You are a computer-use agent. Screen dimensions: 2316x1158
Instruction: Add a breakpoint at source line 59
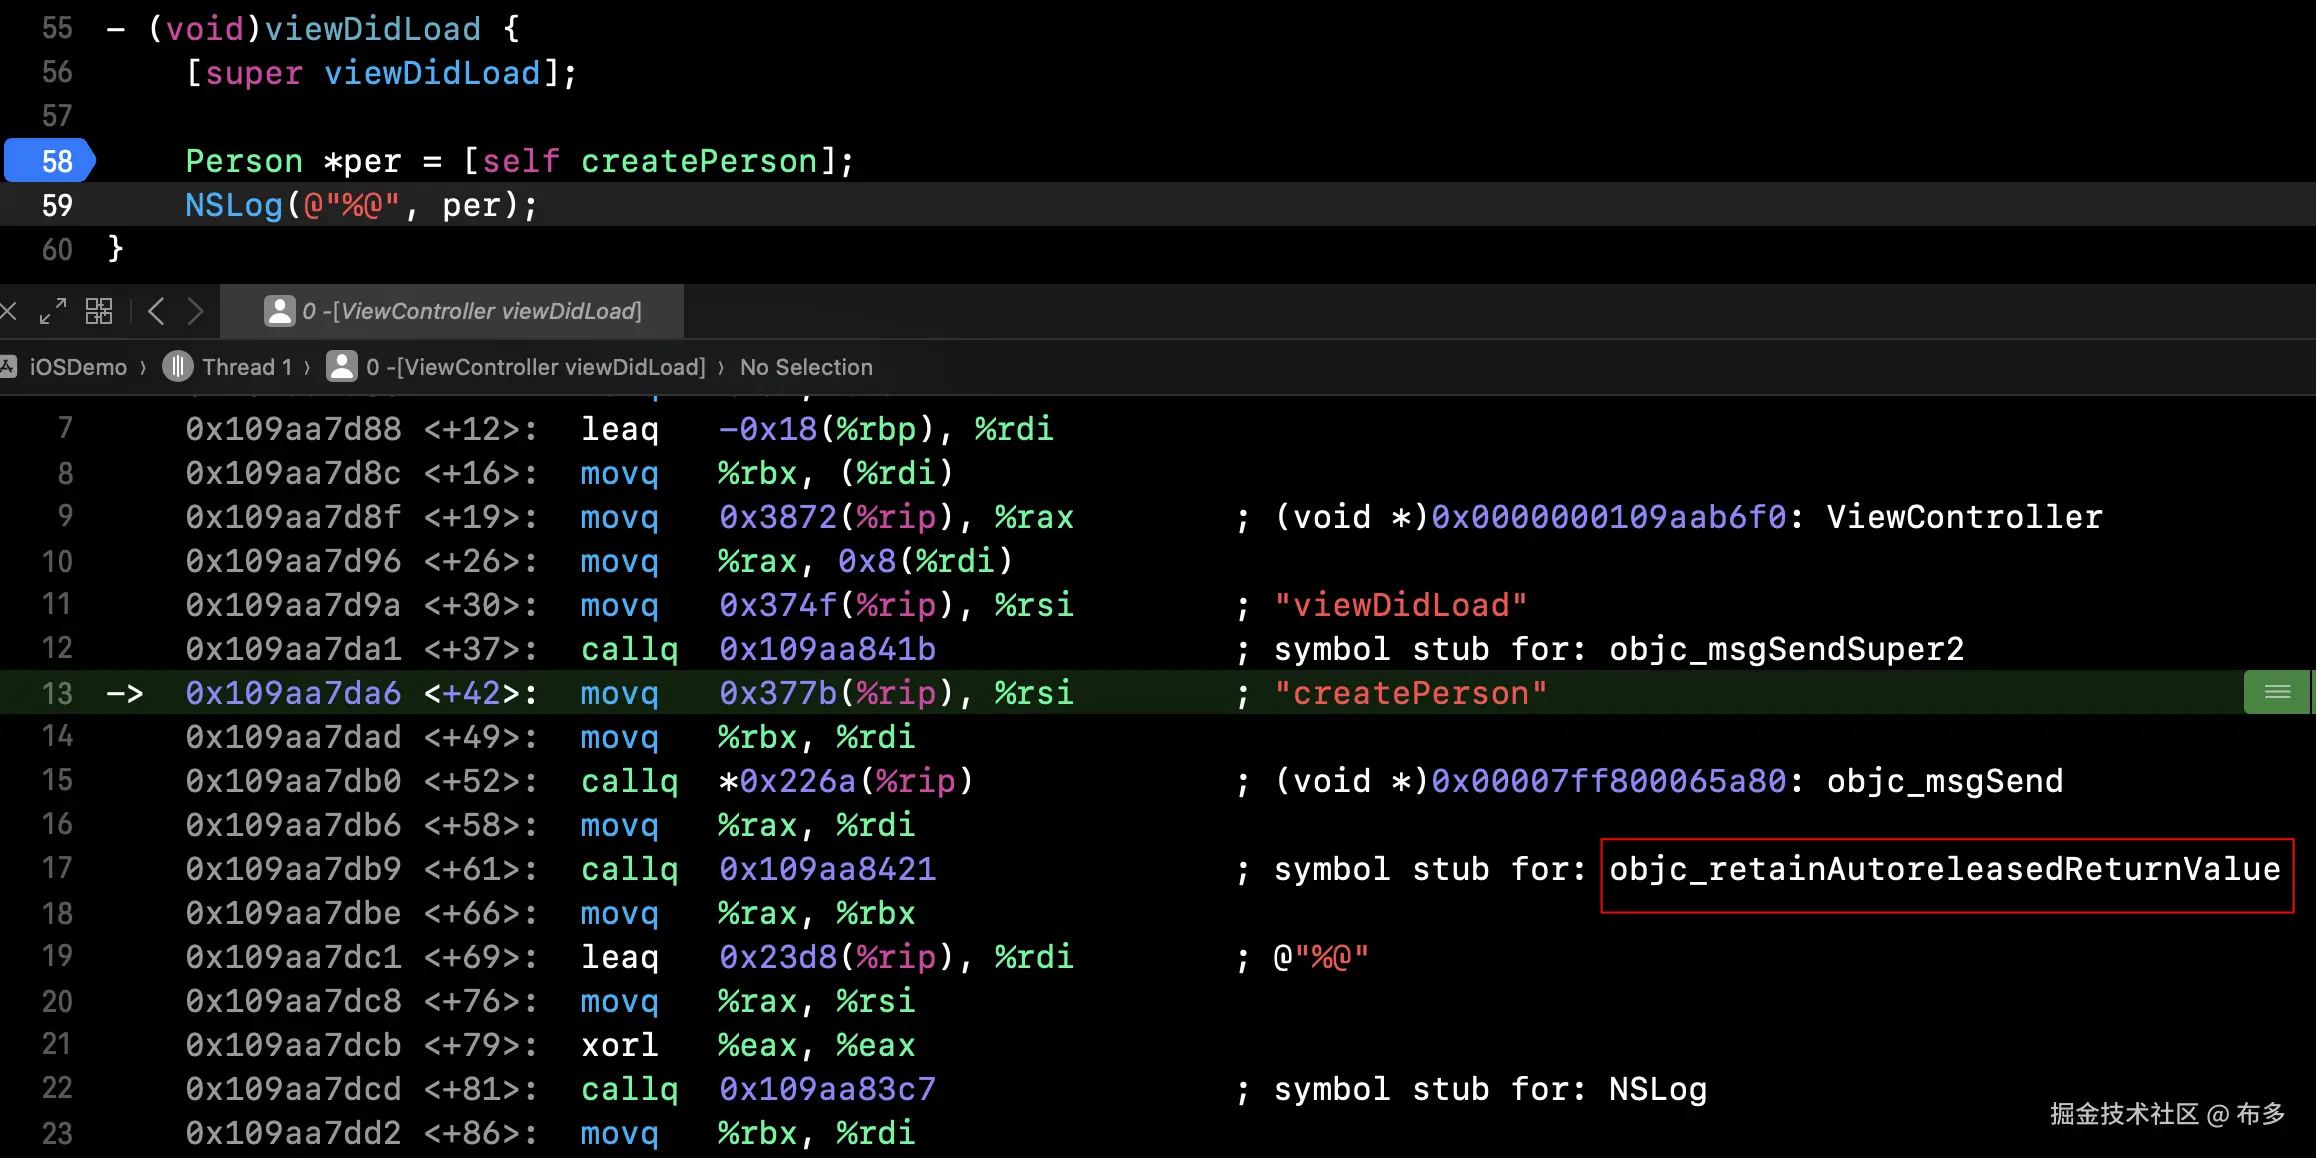coord(57,205)
